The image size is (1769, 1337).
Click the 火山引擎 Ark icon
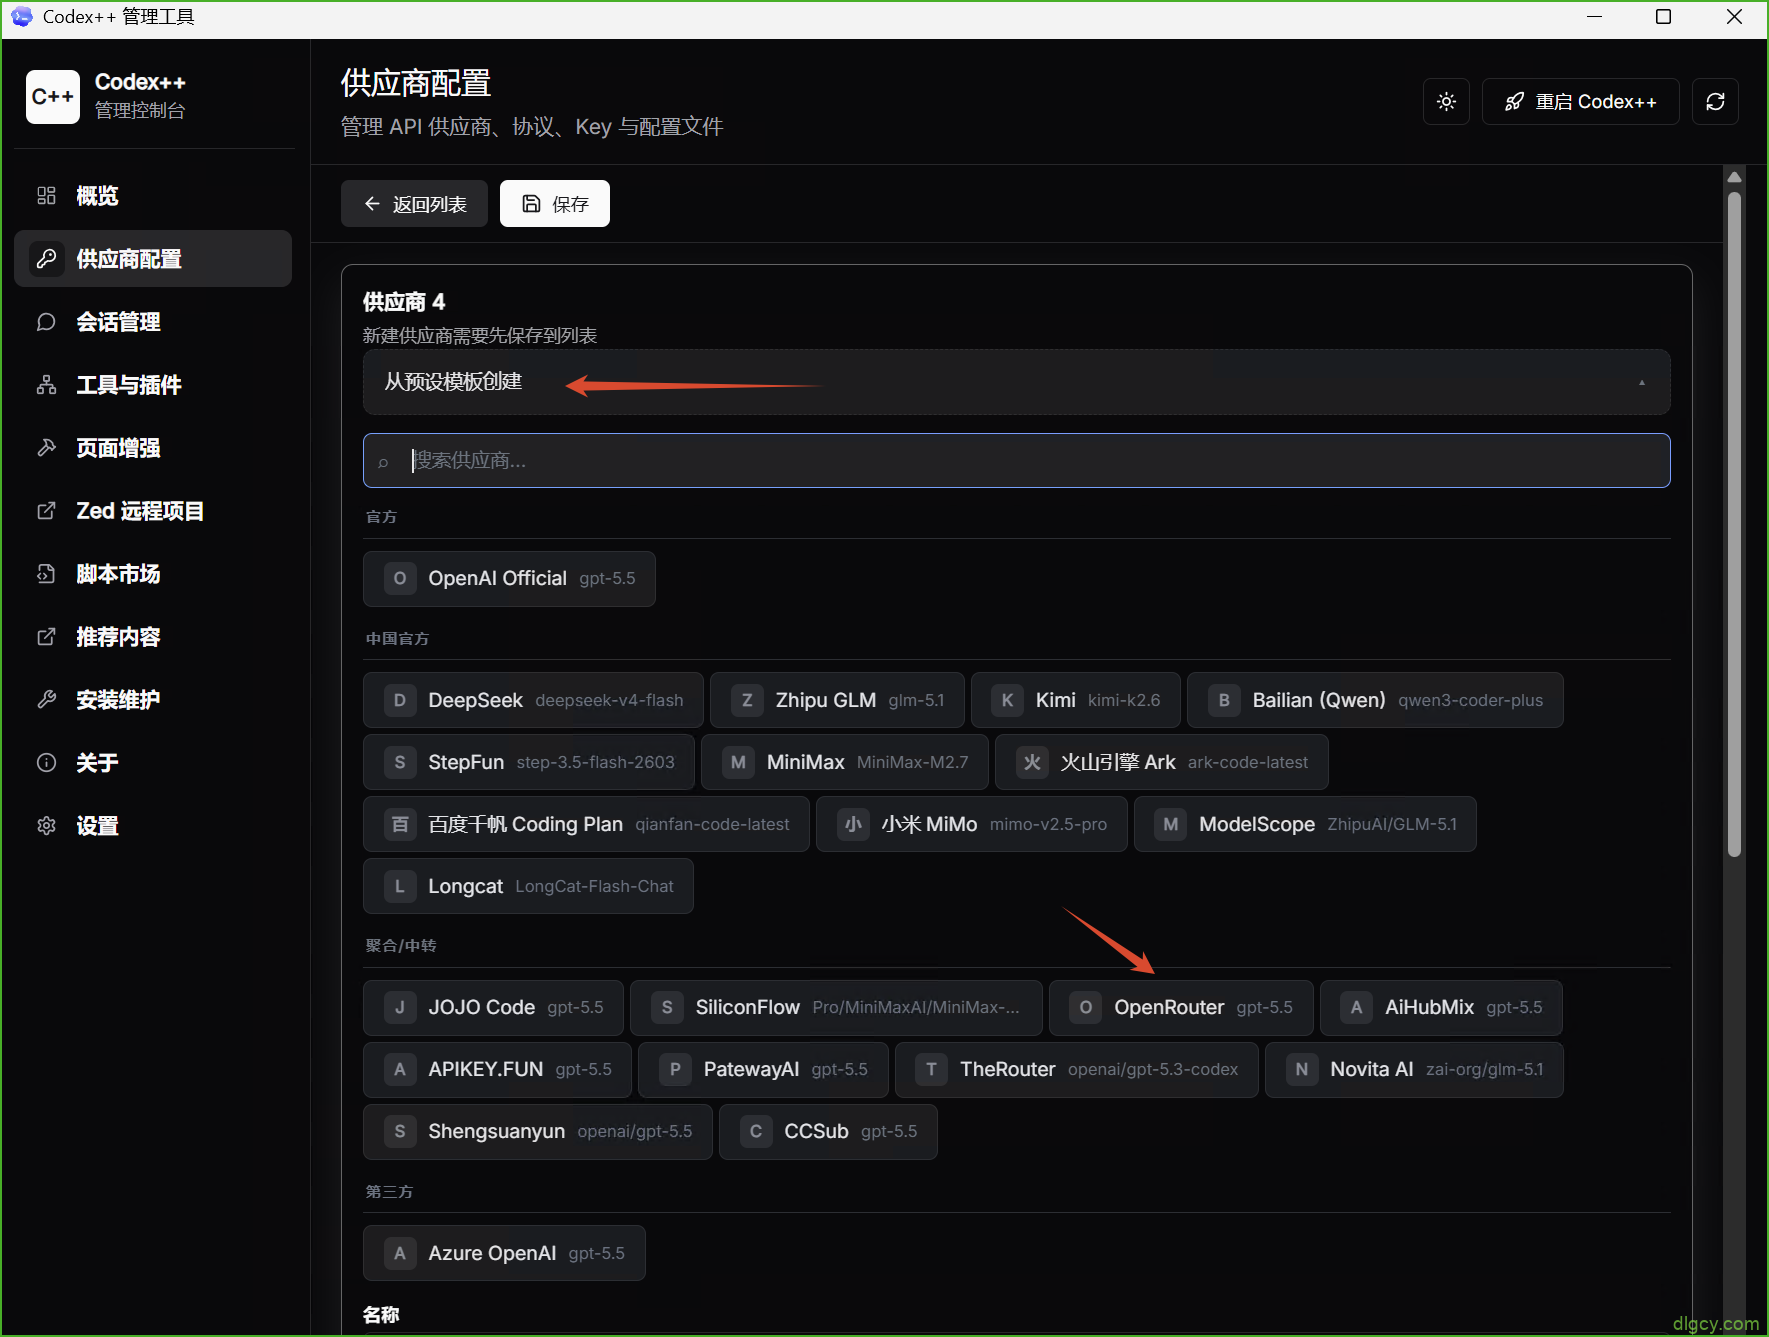[x=1032, y=763]
